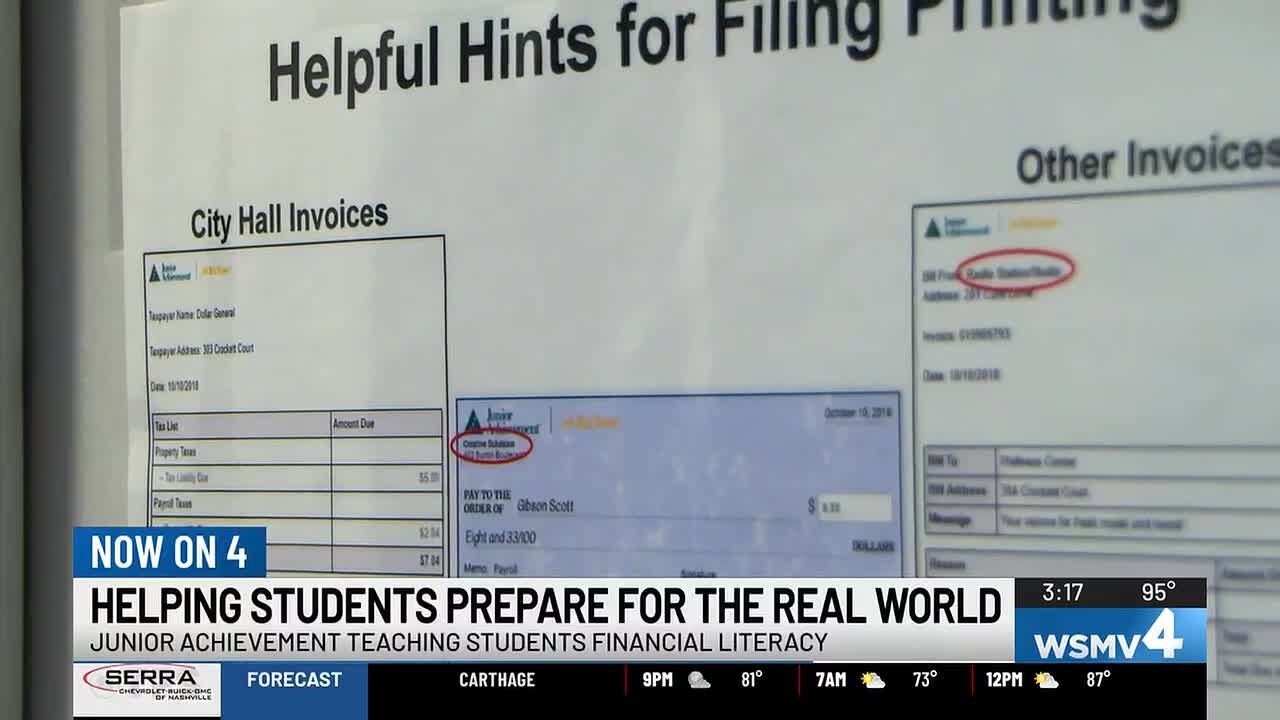Click the "Other Invoices" heading
Image resolution: width=1280 pixels, height=720 pixels.
tap(1148, 159)
